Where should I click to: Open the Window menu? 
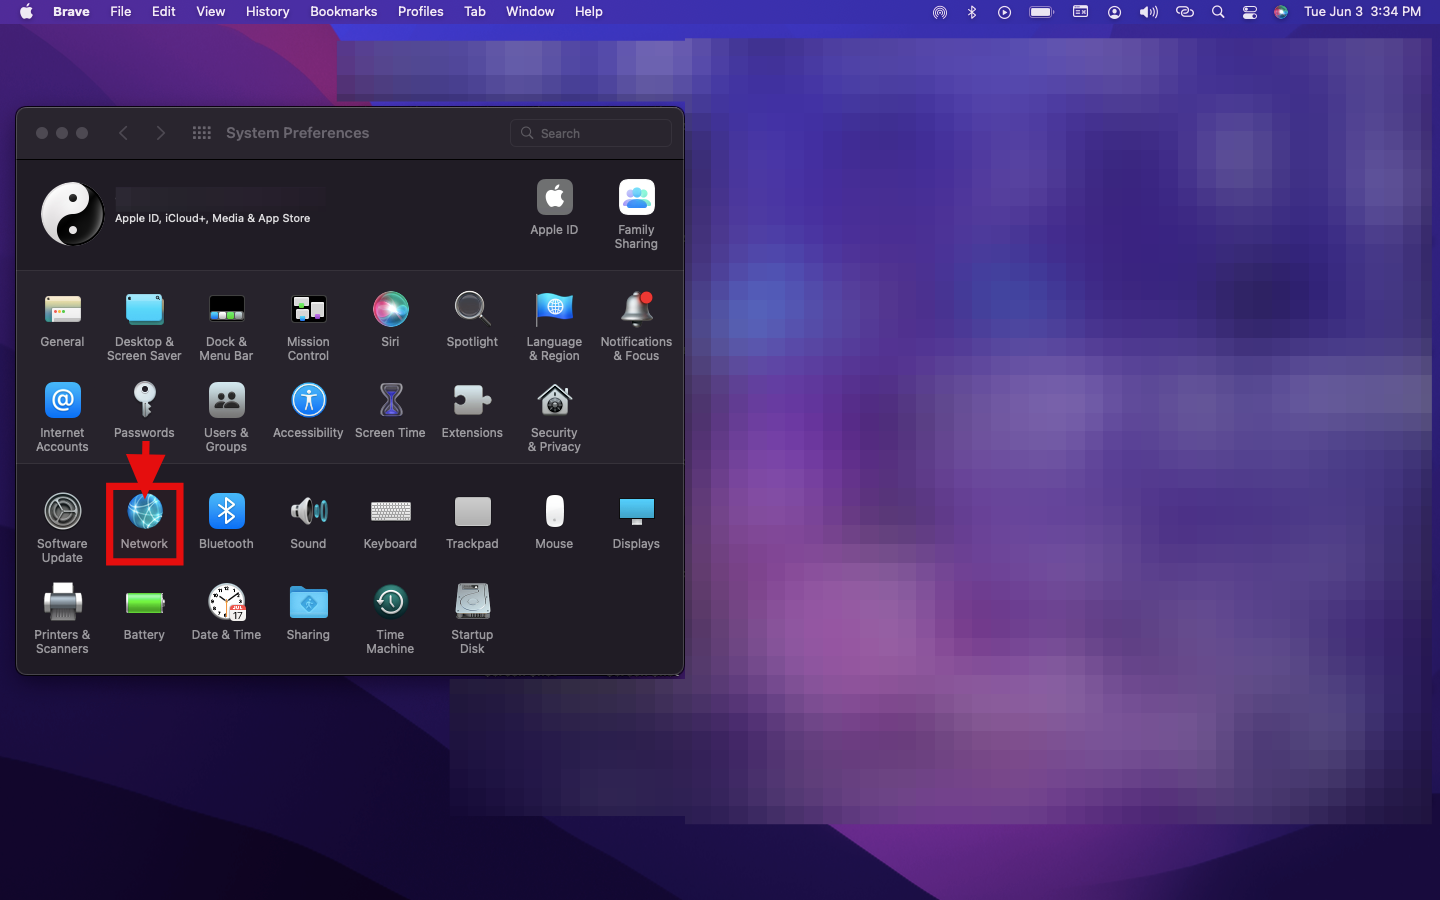pyautogui.click(x=530, y=12)
